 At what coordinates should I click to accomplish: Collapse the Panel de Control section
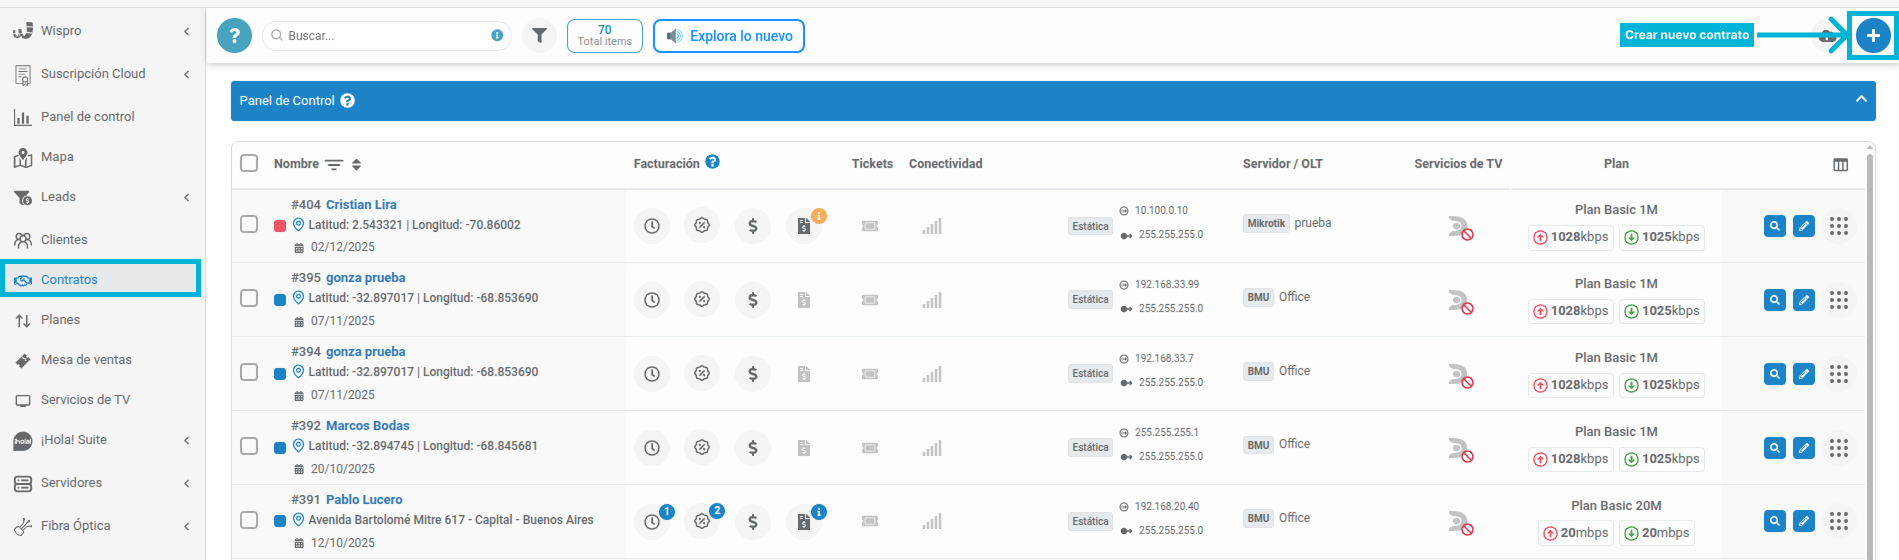tap(1861, 100)
